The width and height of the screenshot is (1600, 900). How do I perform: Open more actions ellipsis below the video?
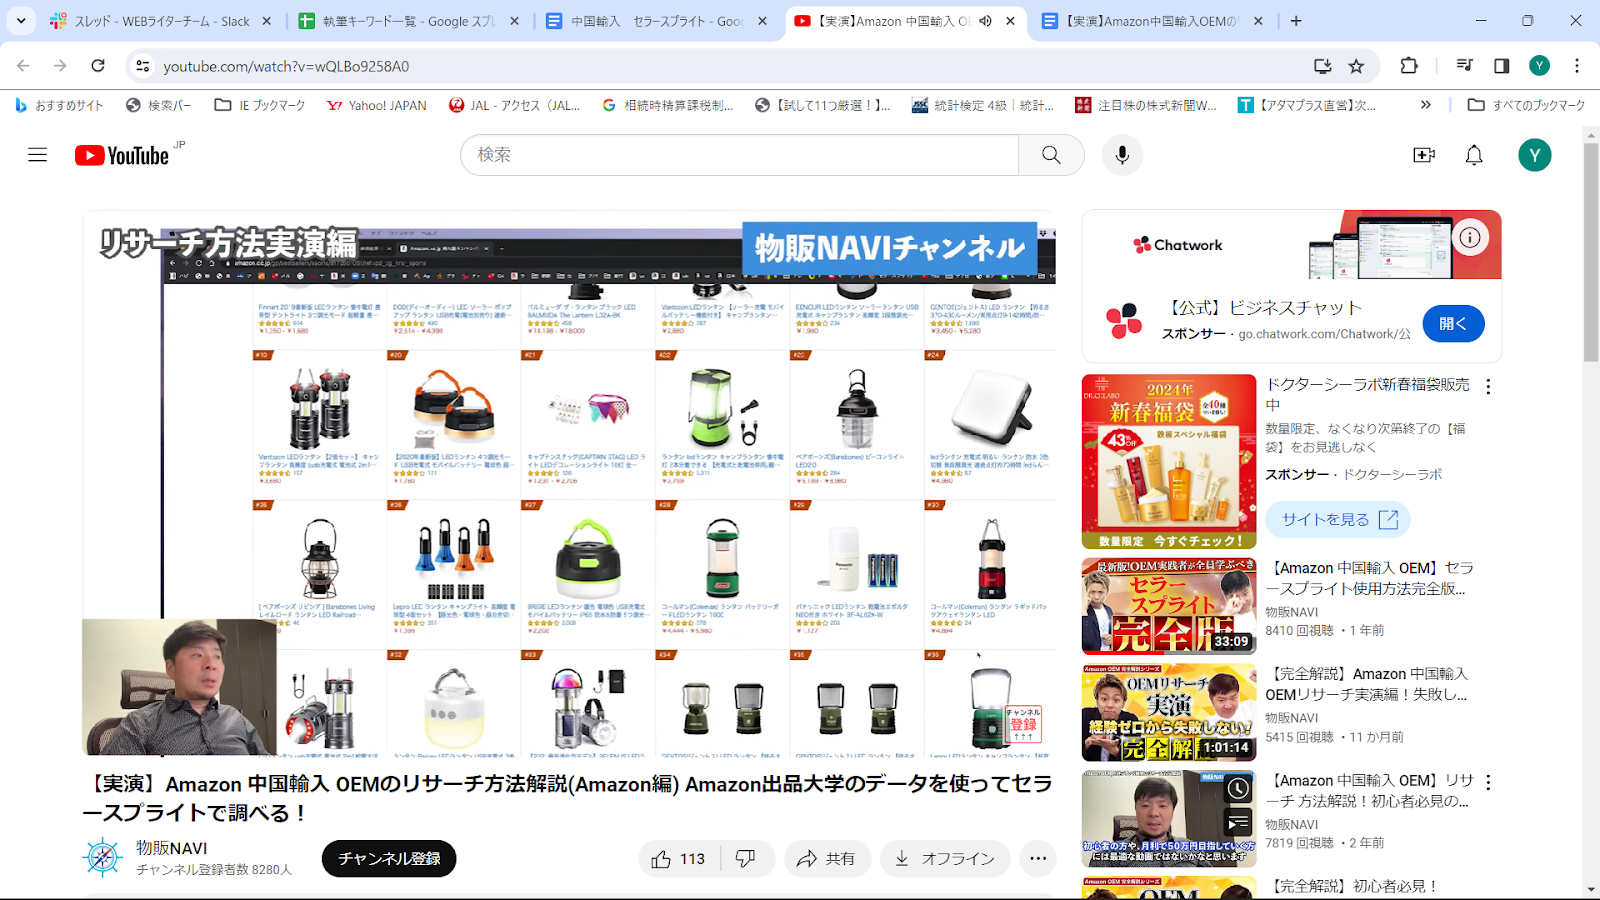coord(1038,859)
